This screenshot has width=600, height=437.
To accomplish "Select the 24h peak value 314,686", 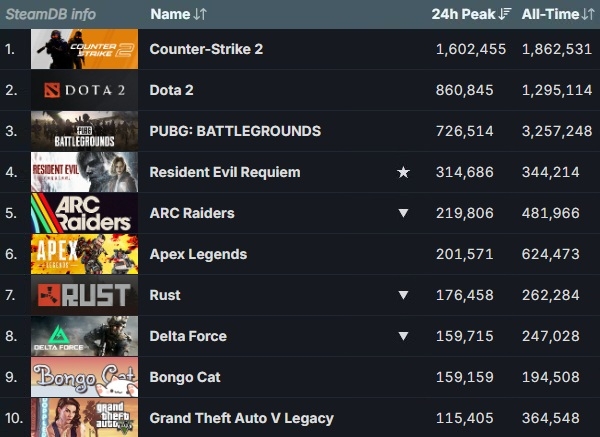I will (x=465, y=172).
